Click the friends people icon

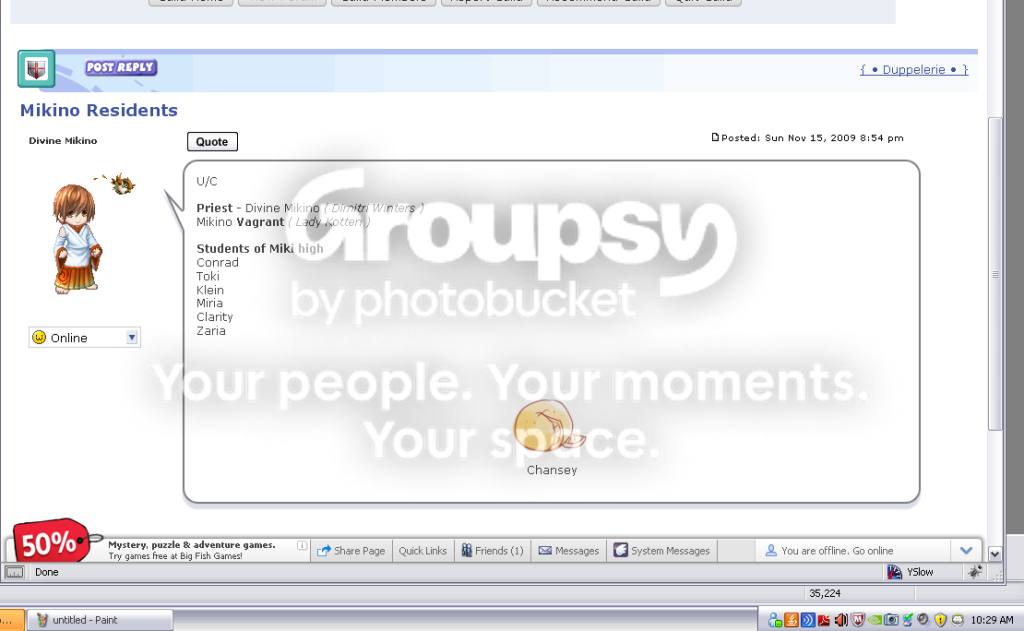click(x=466, y=551)
